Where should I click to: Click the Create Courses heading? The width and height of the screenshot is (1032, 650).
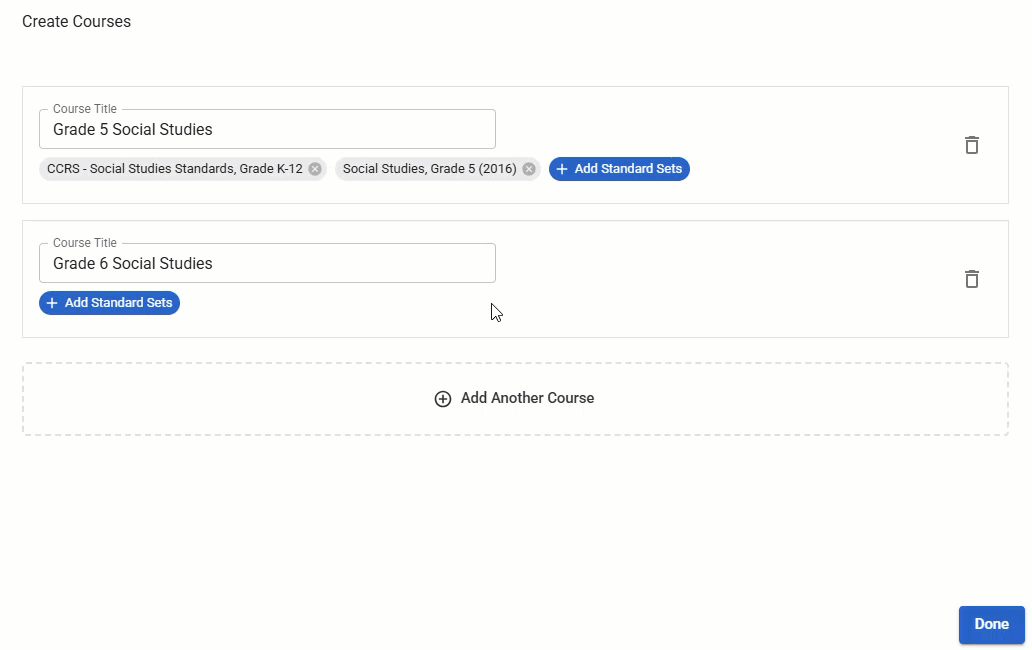tap(76, 22)
